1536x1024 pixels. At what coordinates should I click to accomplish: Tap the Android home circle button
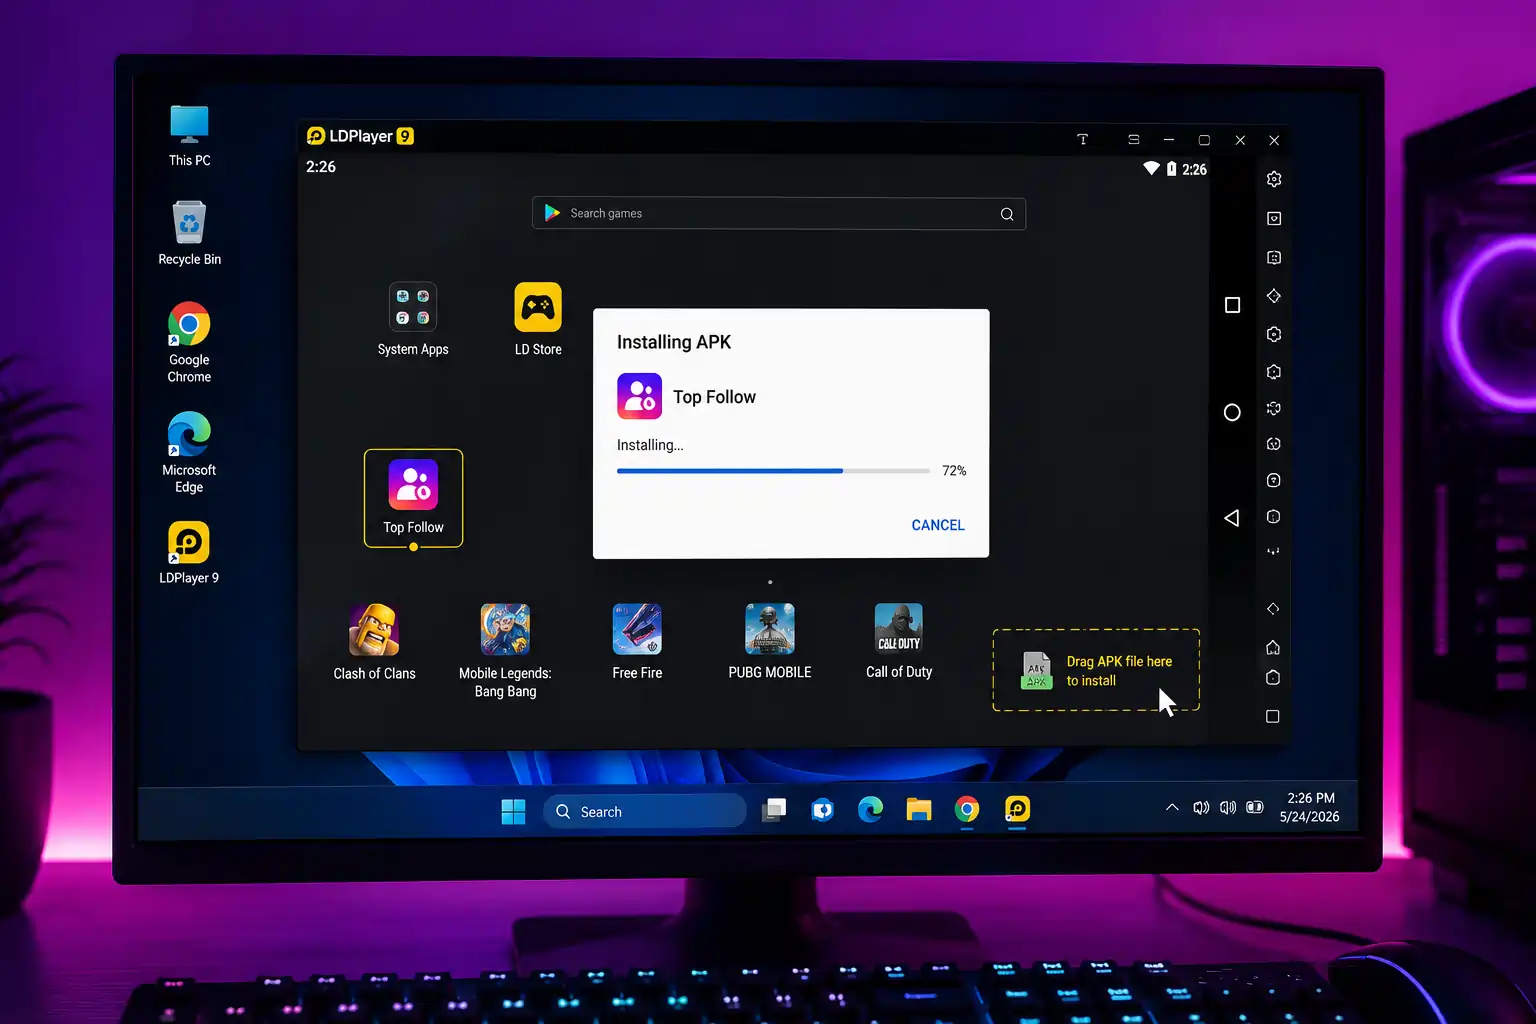pos(1232,412)
